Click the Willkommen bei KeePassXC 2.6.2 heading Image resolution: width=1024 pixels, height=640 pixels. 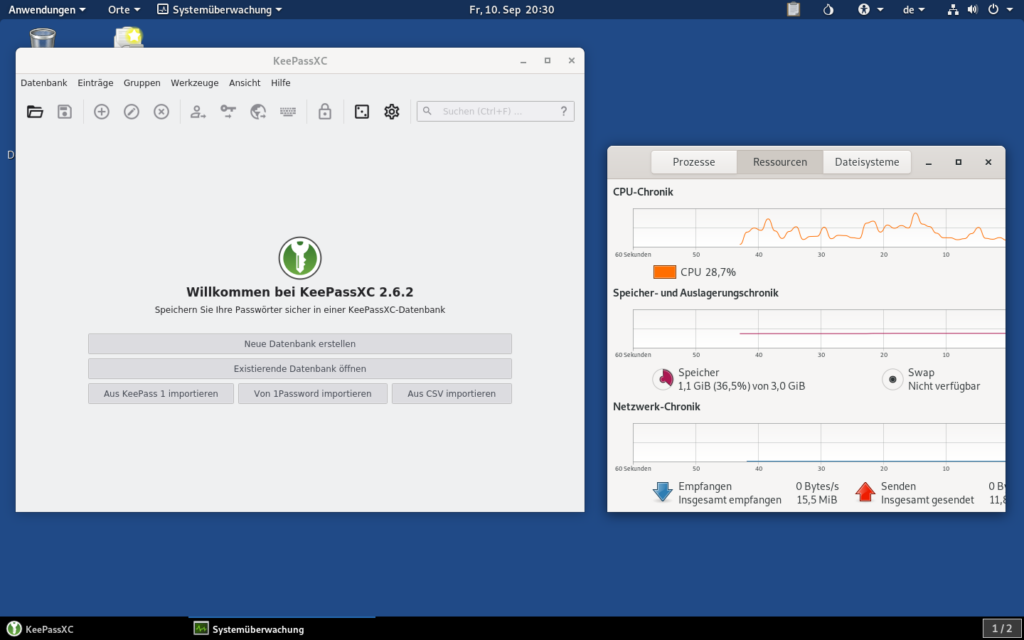300,292
